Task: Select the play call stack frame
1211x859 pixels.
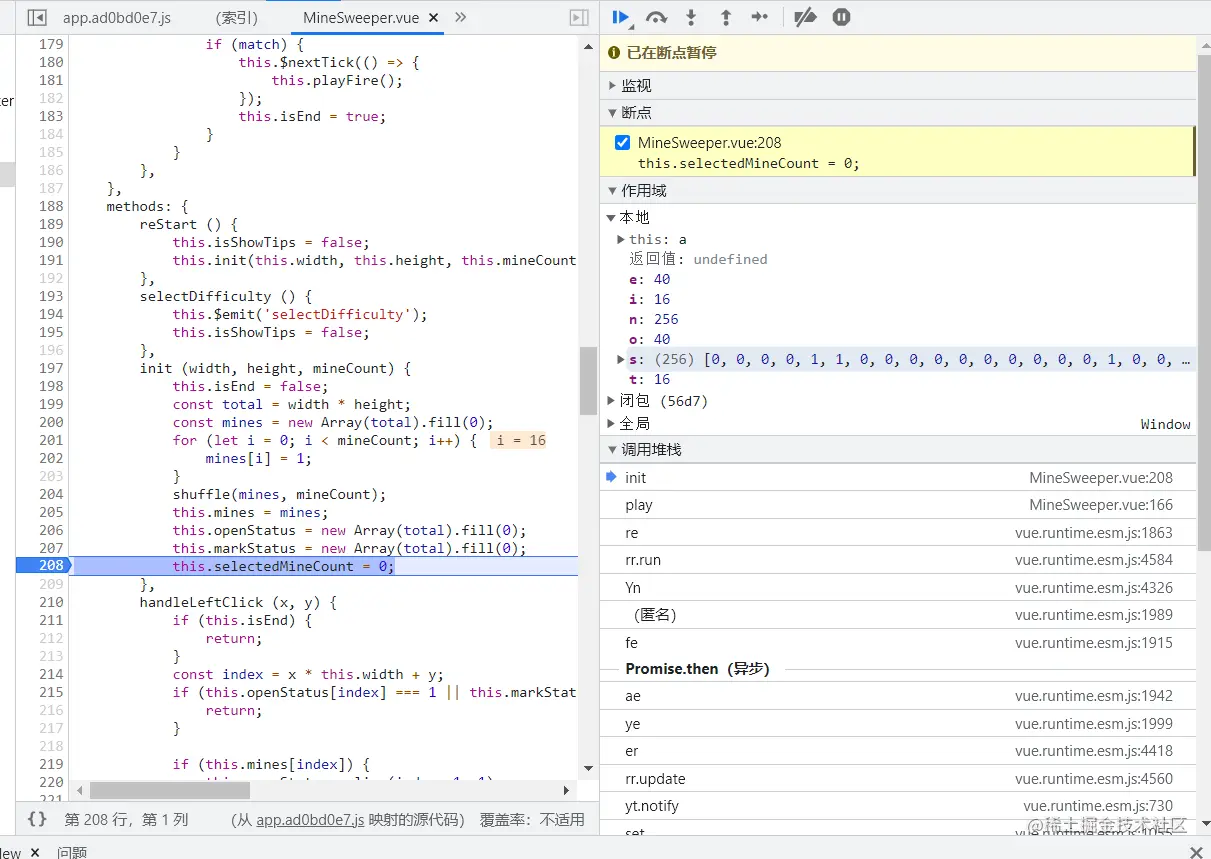Action: tap(898, 505)
